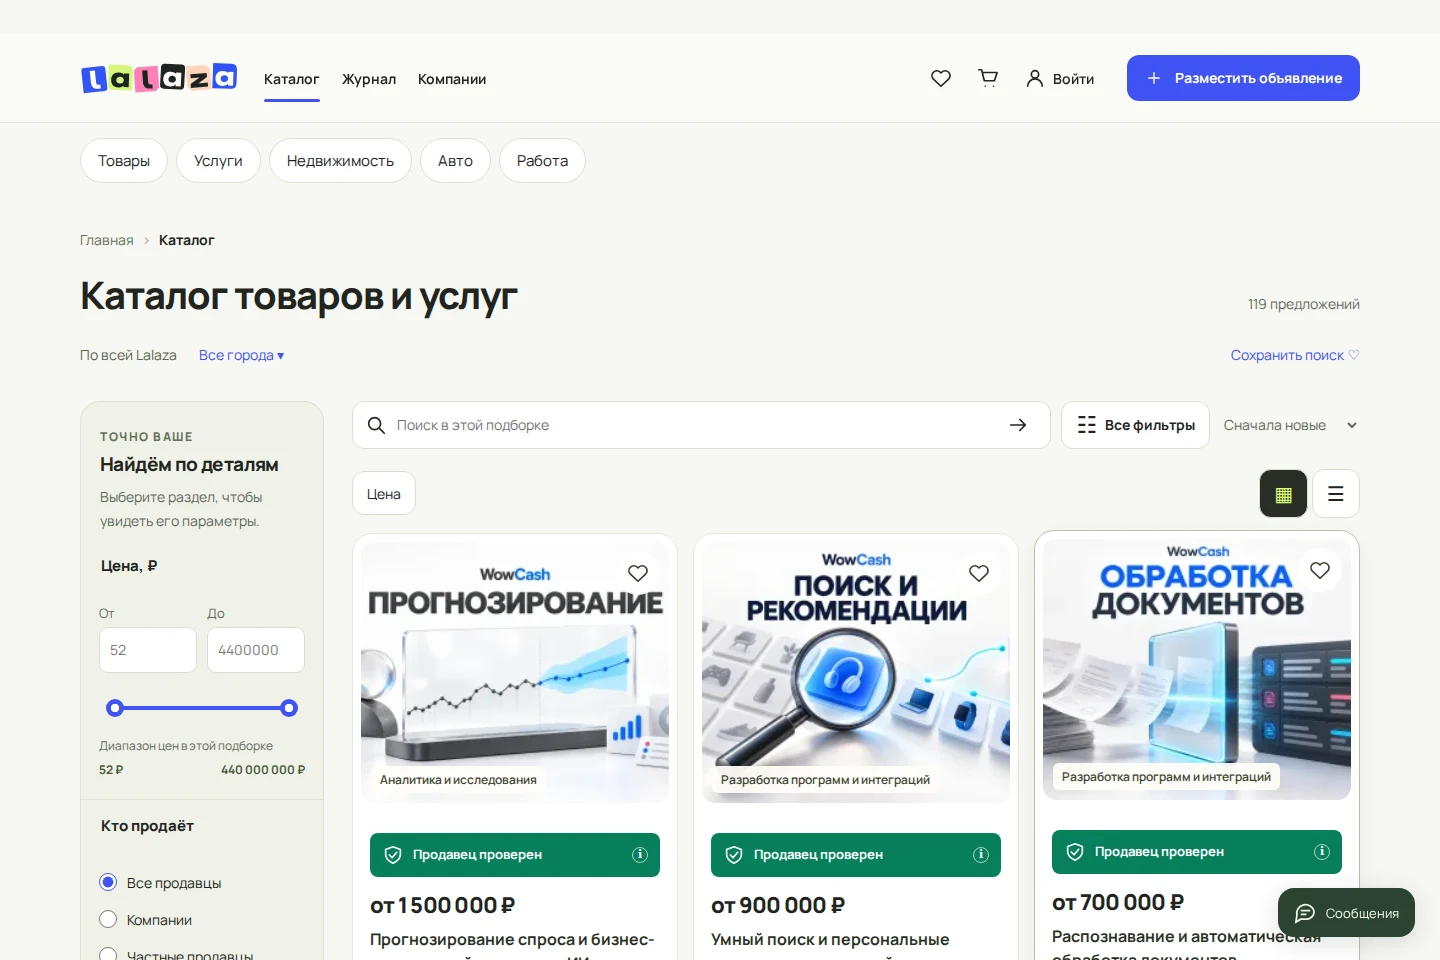The height and width of the screenshot is (960, 1440).
Task: Open the Сообщения chat button
Action: tap(1346, 913)
